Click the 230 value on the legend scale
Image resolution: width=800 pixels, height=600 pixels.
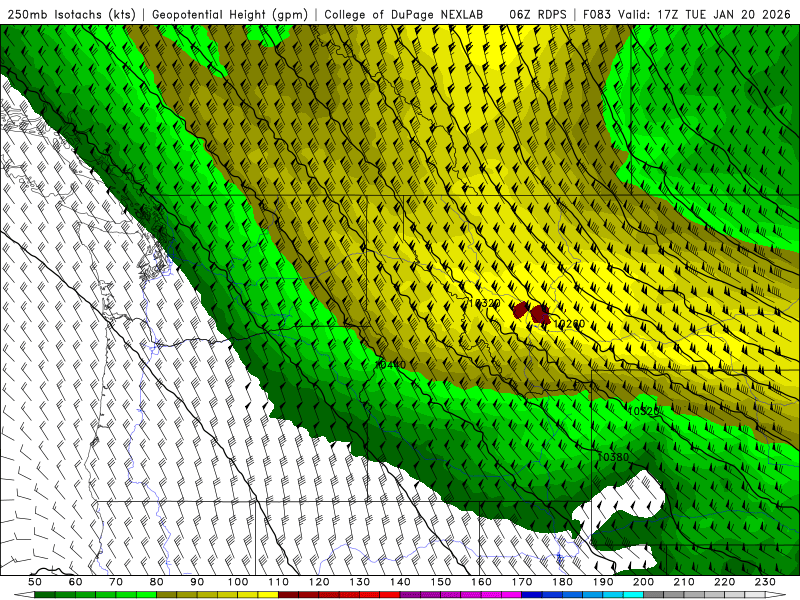[766, 582]
